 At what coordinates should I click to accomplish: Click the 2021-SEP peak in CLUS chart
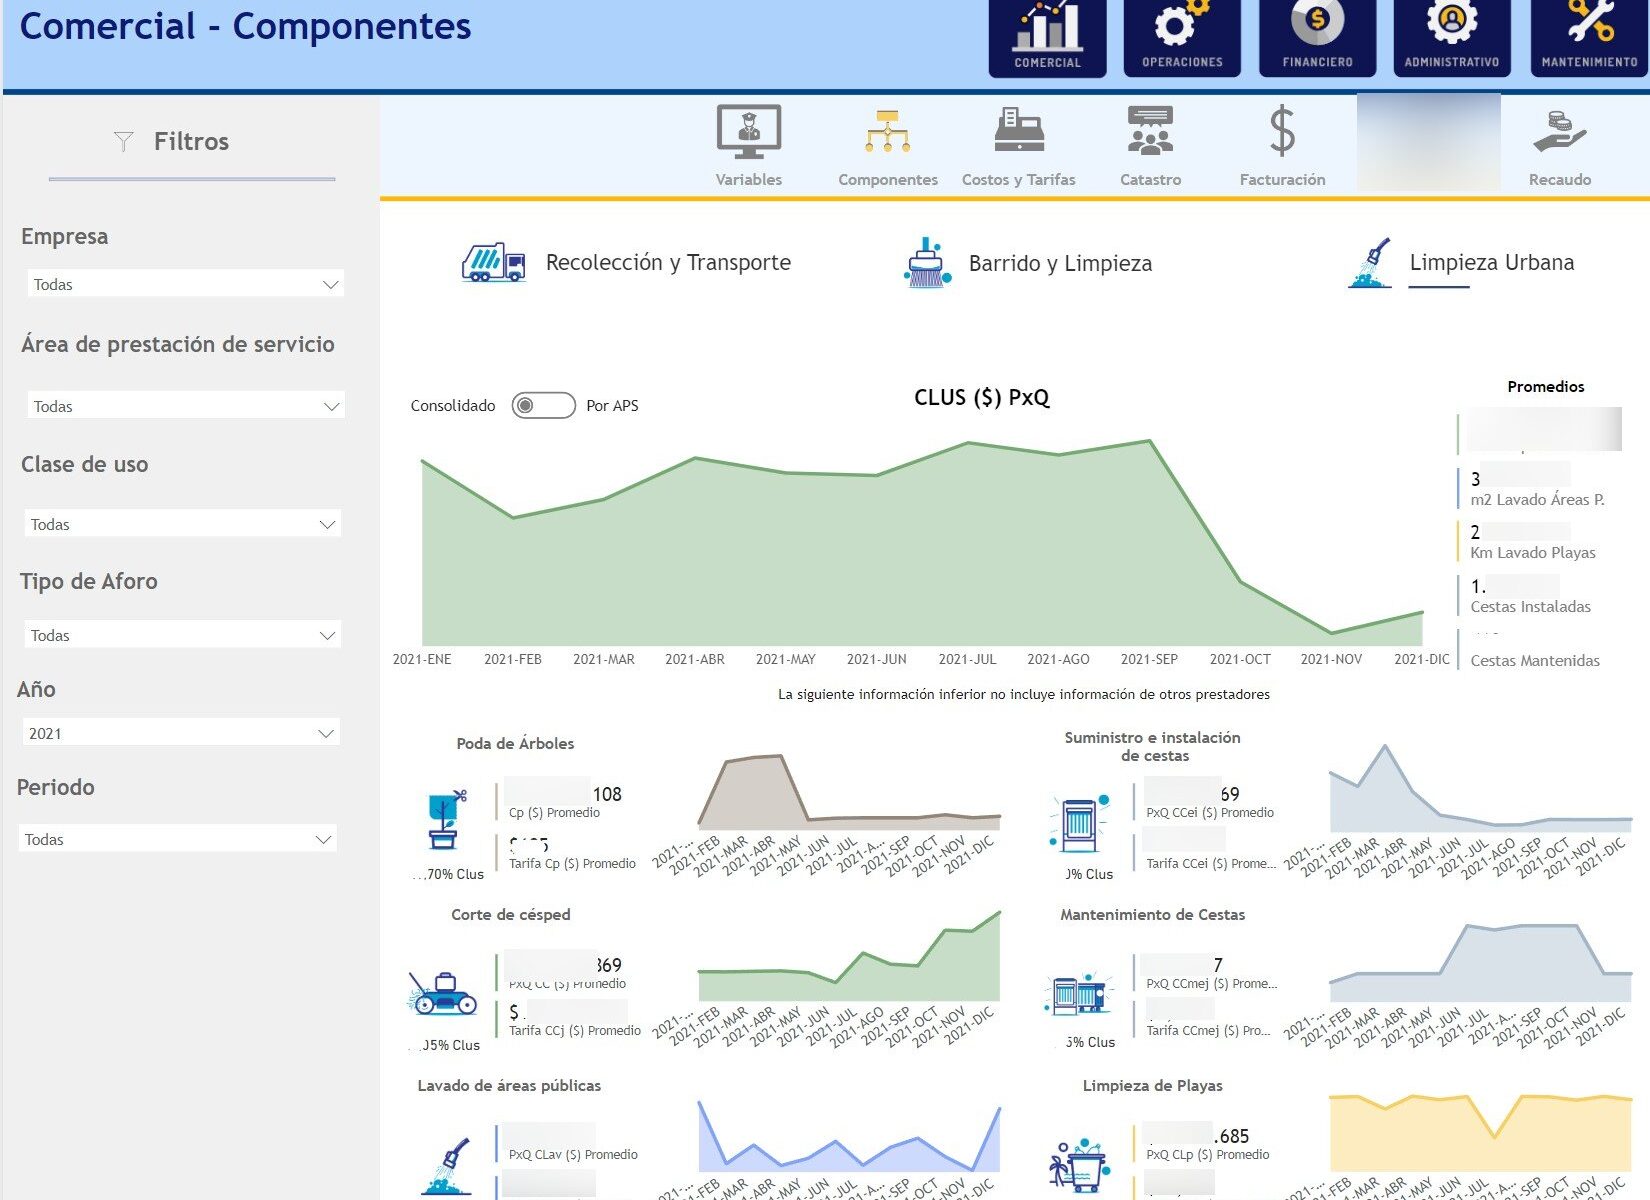pos(1150,441)
